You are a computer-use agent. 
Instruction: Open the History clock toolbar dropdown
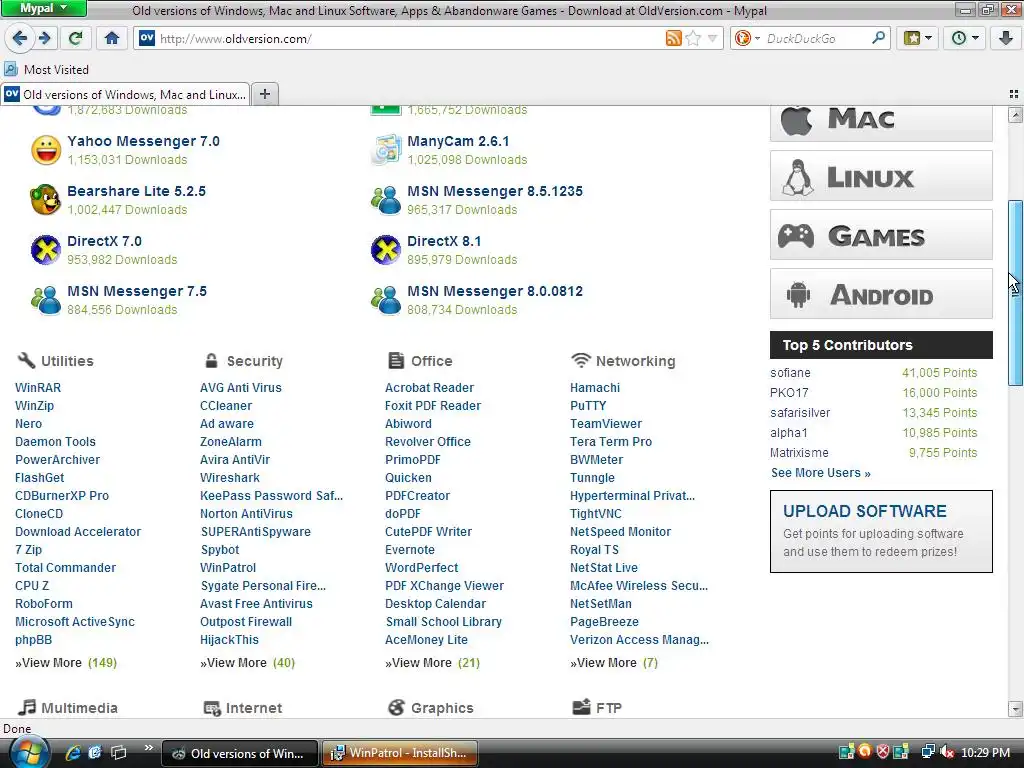[x=965, y=39]
